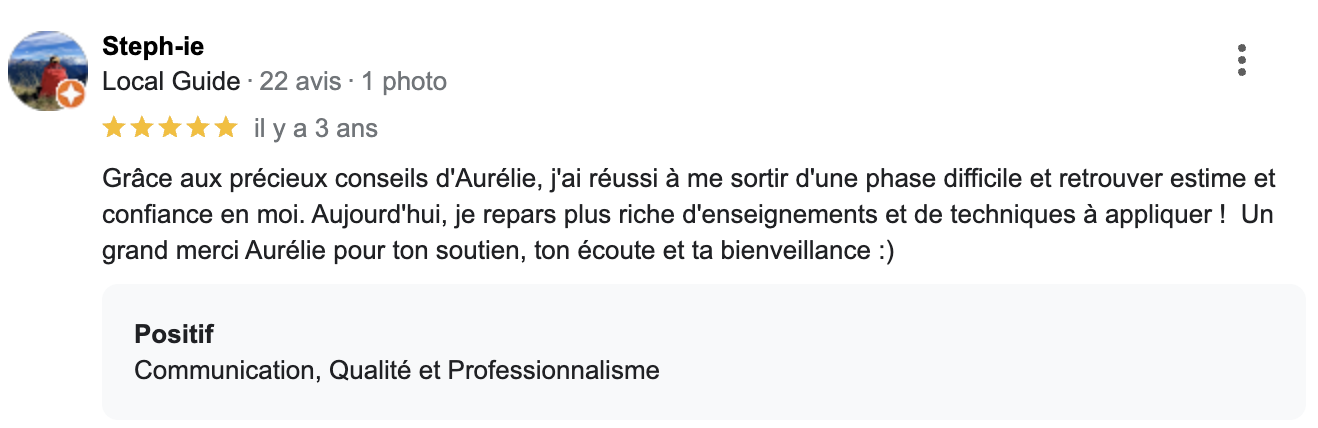Image resolution: width=1318 pixels, height=428 pixels.
Task: Click the fourth rating star
Action: pos(198,128)
